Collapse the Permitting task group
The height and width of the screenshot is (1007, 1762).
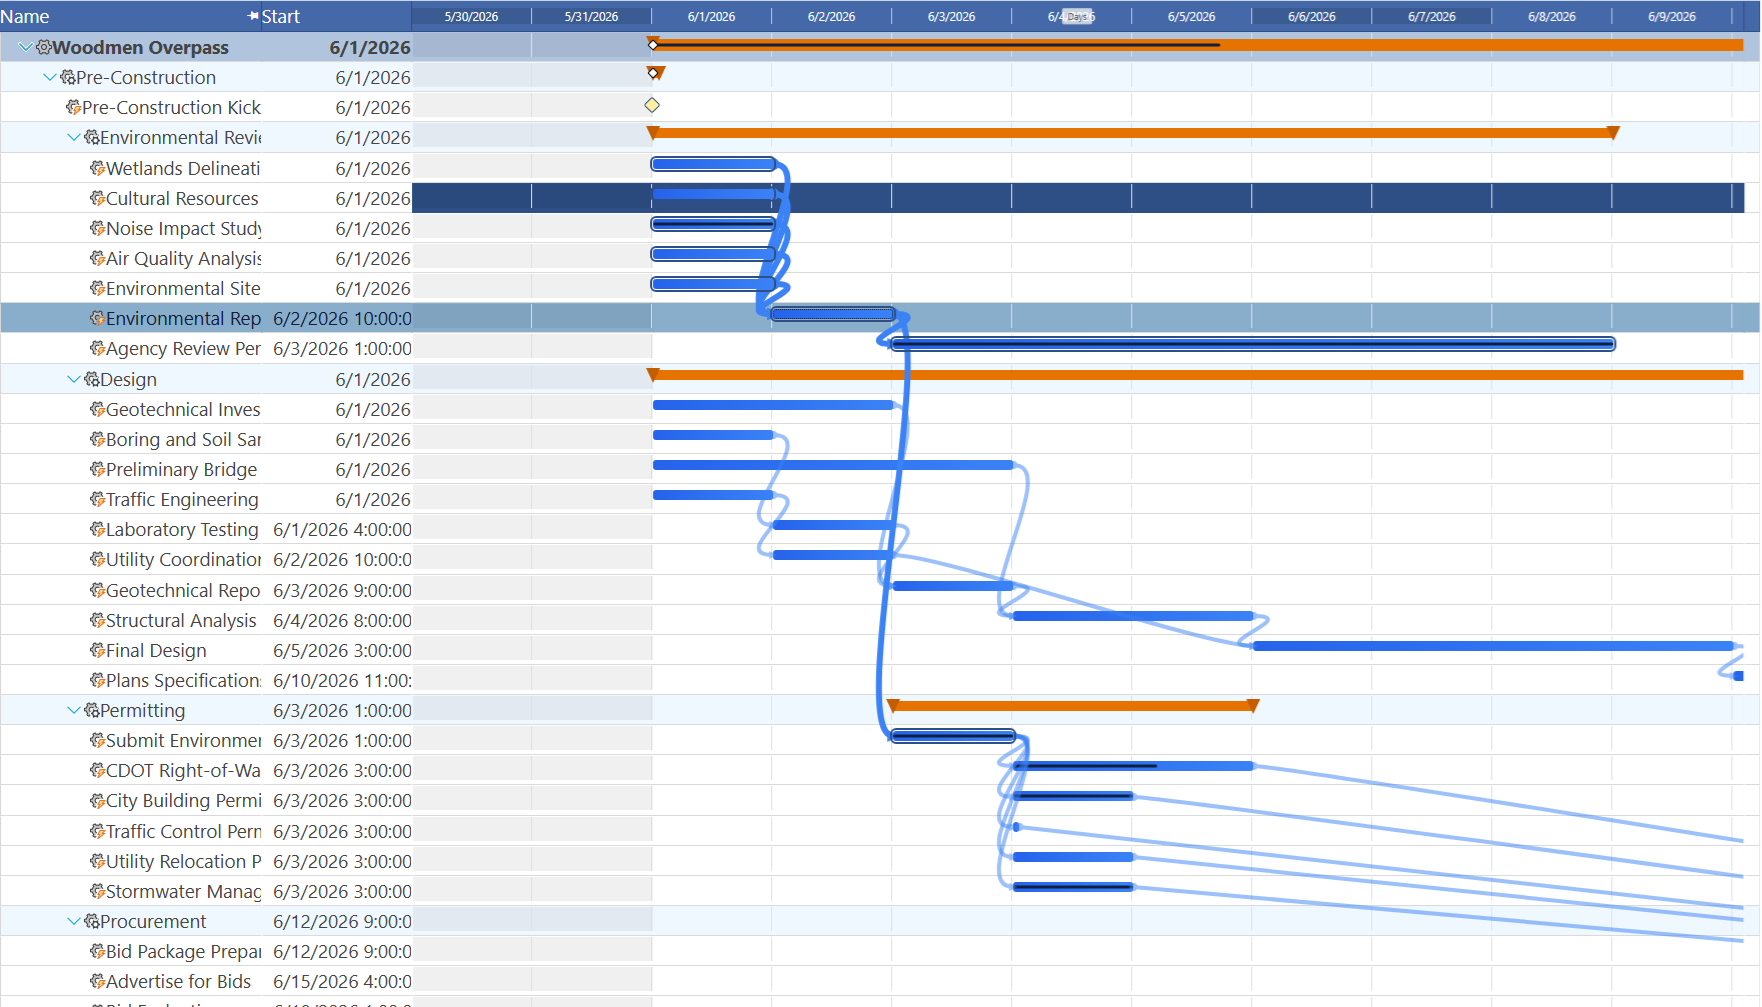point(74,710)
